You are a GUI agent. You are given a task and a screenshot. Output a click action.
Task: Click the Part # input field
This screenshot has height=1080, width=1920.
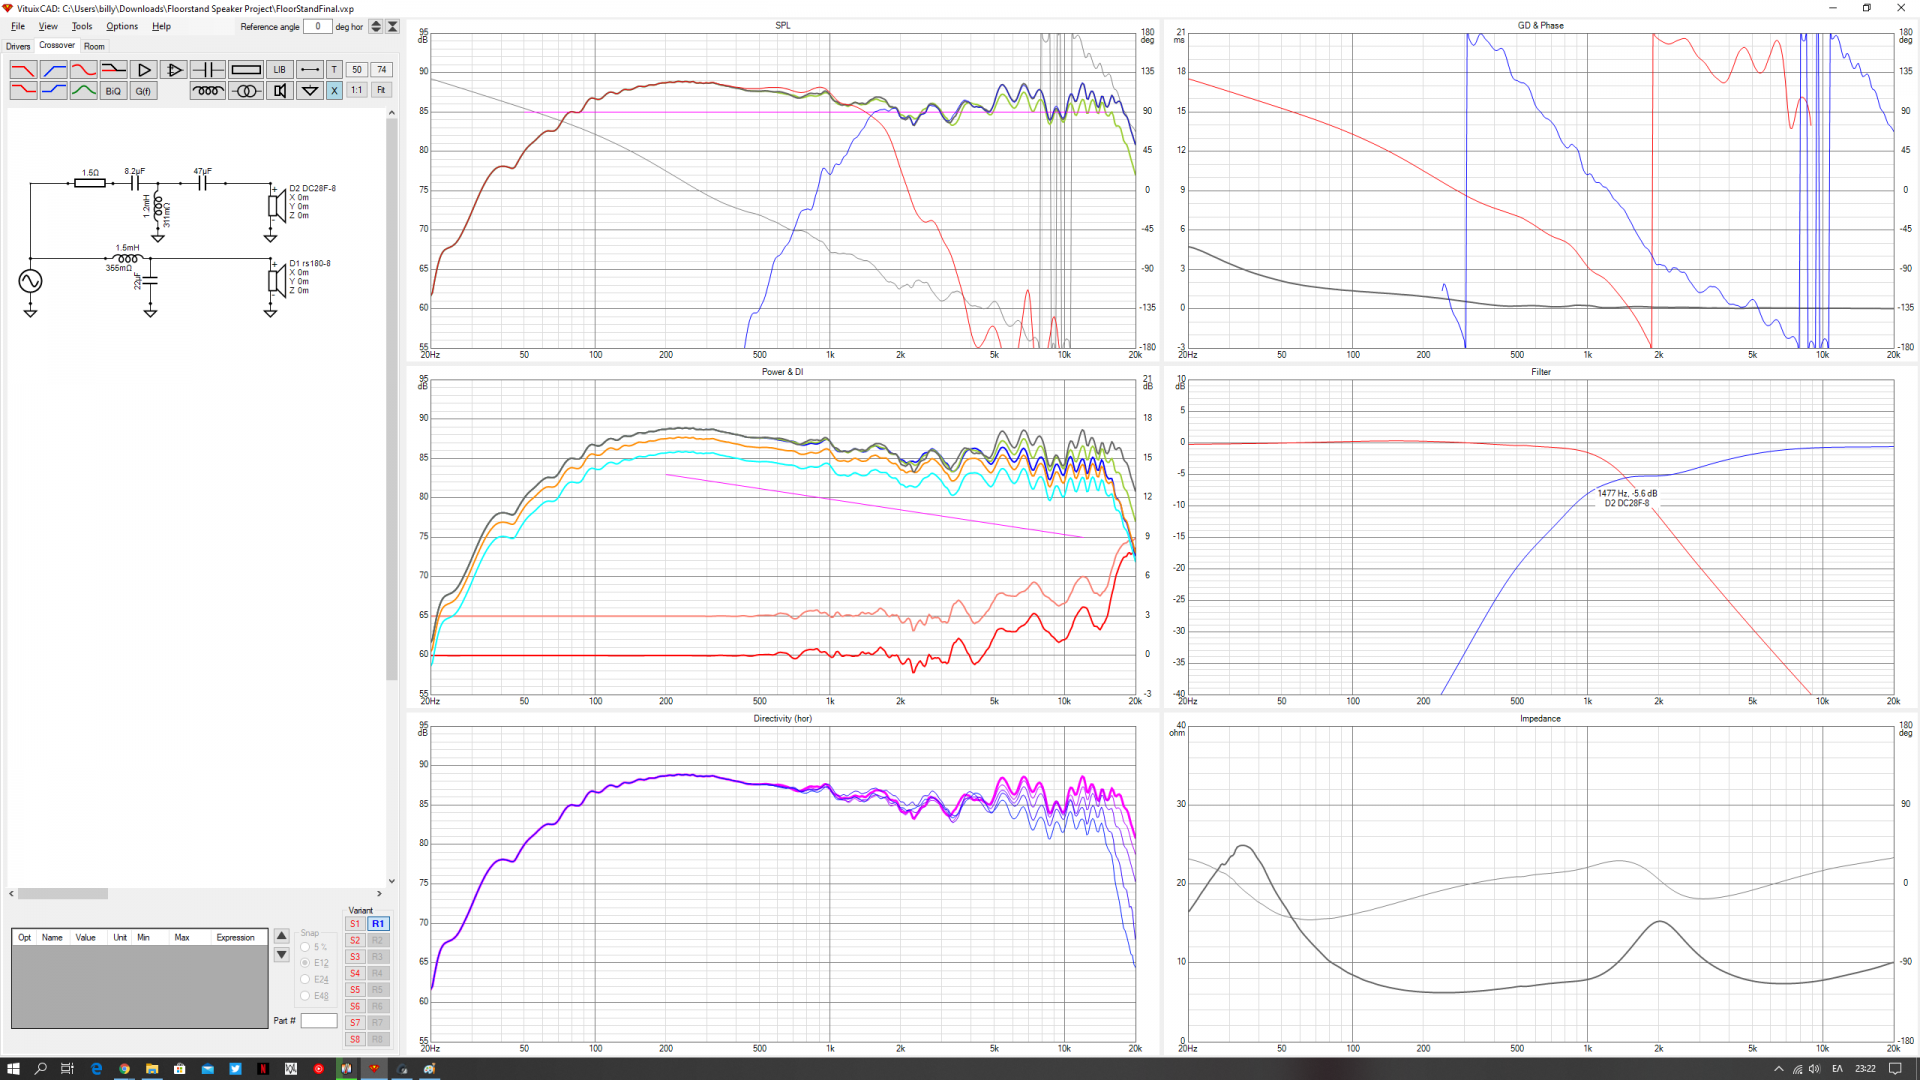319,1021
